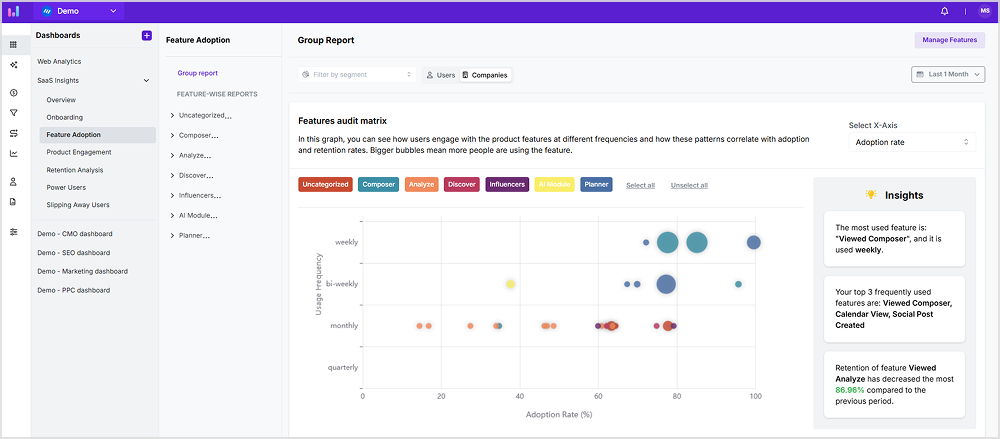Switch view to Users
The image size is (1000, 439).
coord(440,75)
